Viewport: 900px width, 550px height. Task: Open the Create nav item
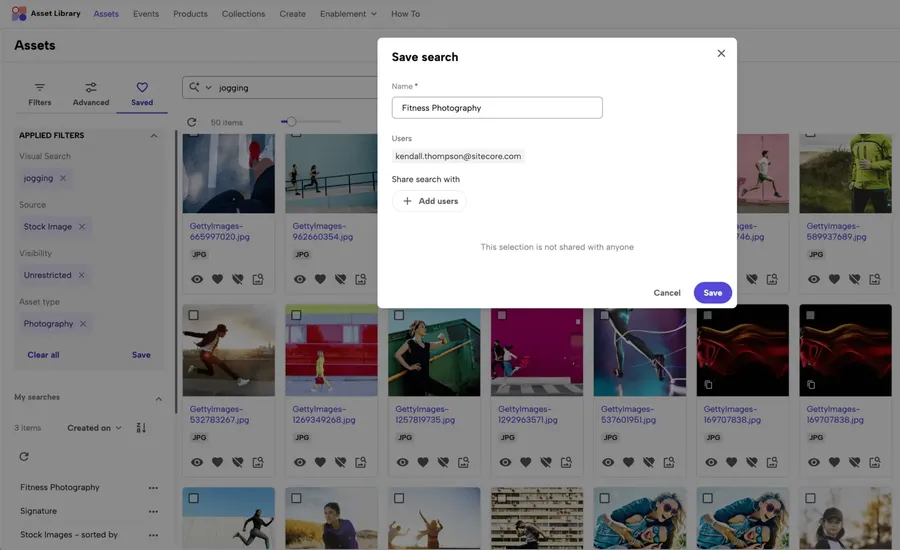point(293,14)
